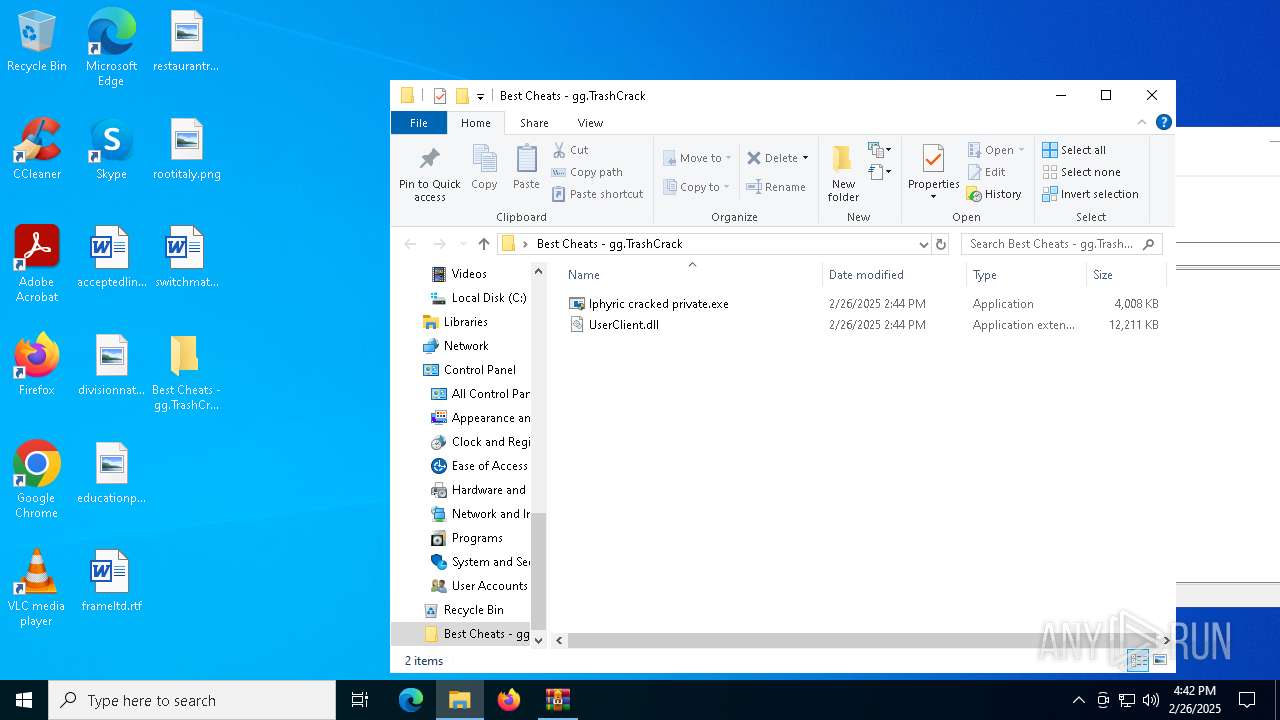
Task: Click navigation pane scroll down arrow
Action: click(538, 640)
